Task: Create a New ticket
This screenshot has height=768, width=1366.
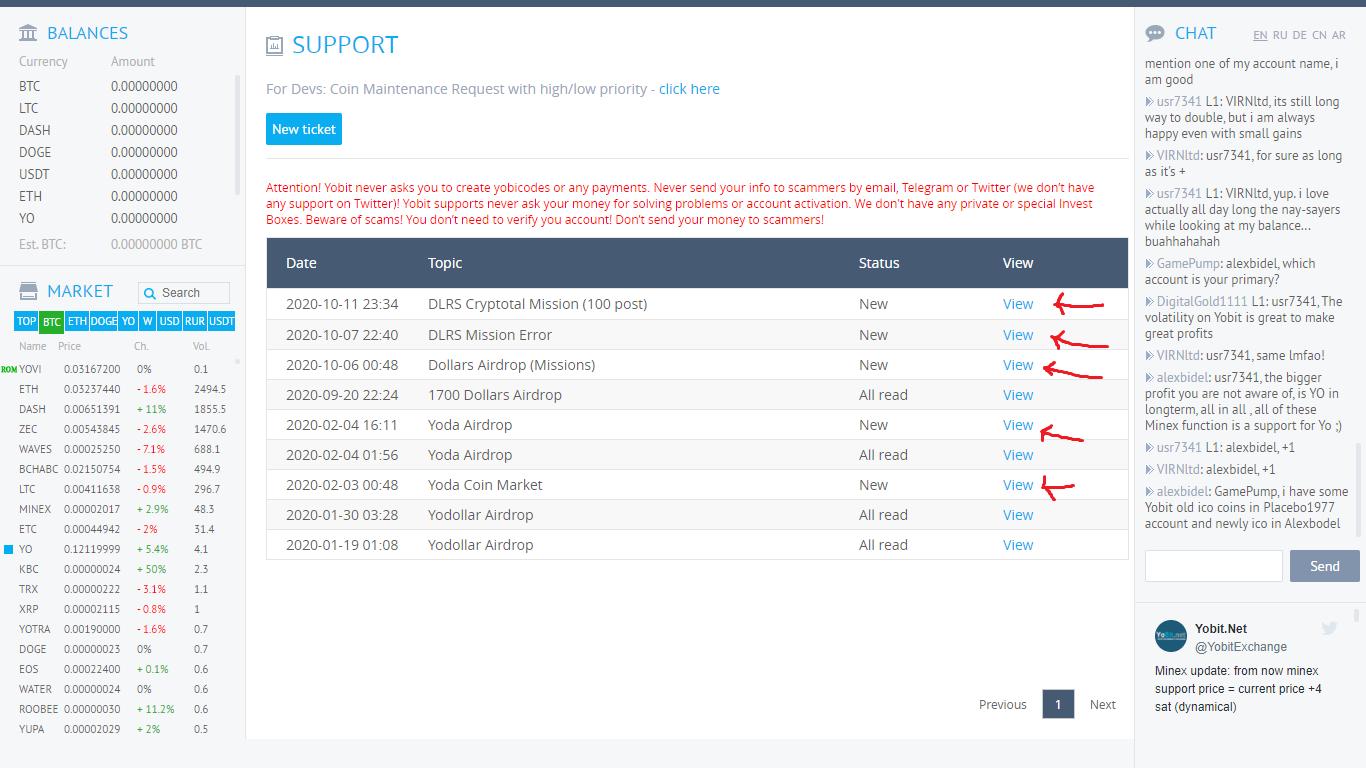Action: pyautogui.click(x=304, y=129)
